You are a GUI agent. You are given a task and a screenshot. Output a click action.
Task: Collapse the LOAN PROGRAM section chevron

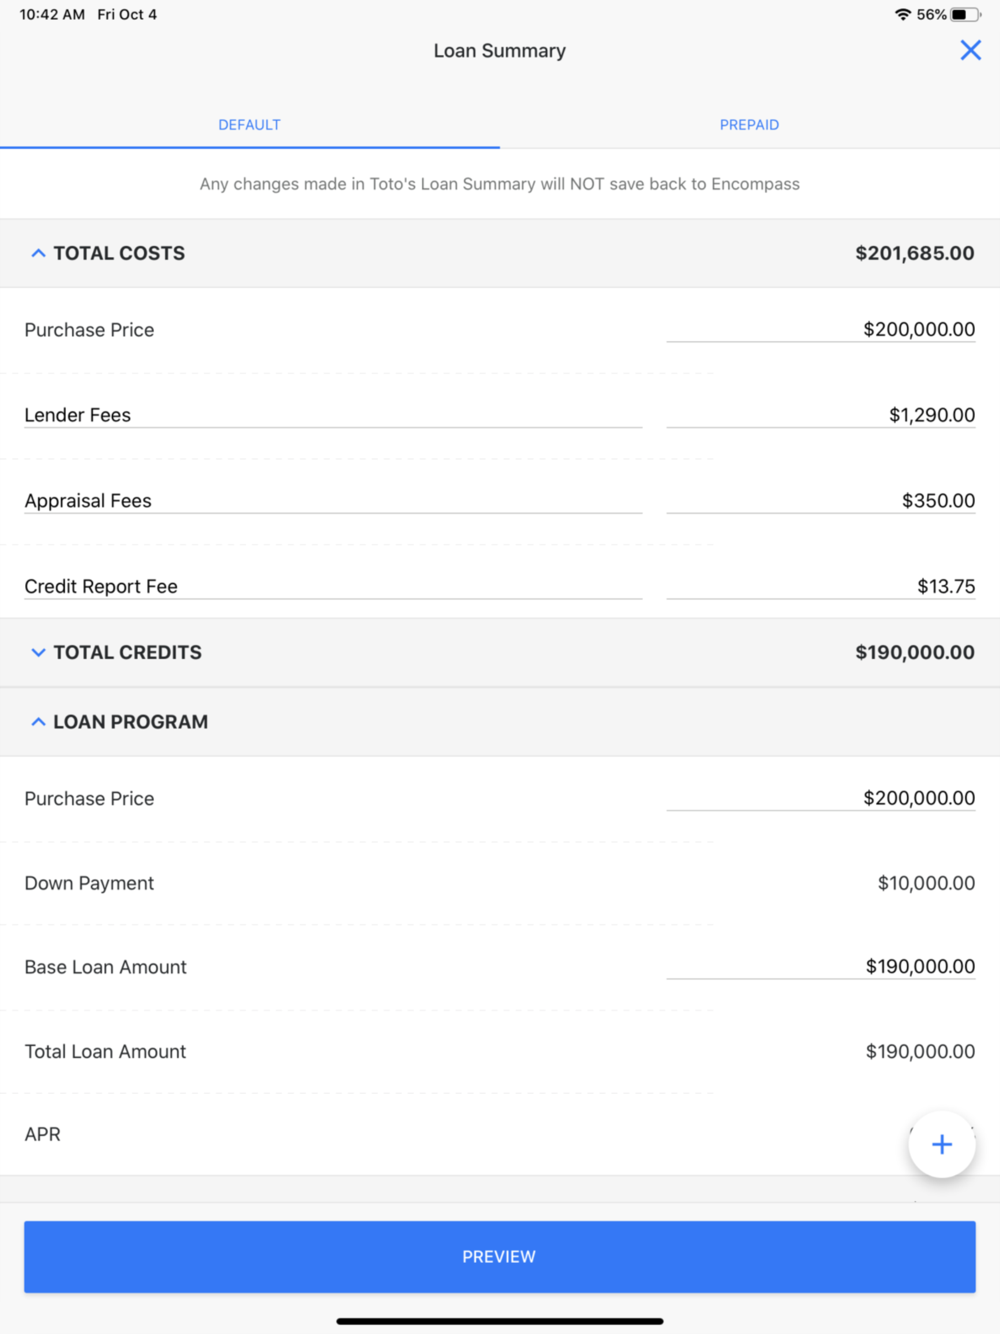coord(38,722)
